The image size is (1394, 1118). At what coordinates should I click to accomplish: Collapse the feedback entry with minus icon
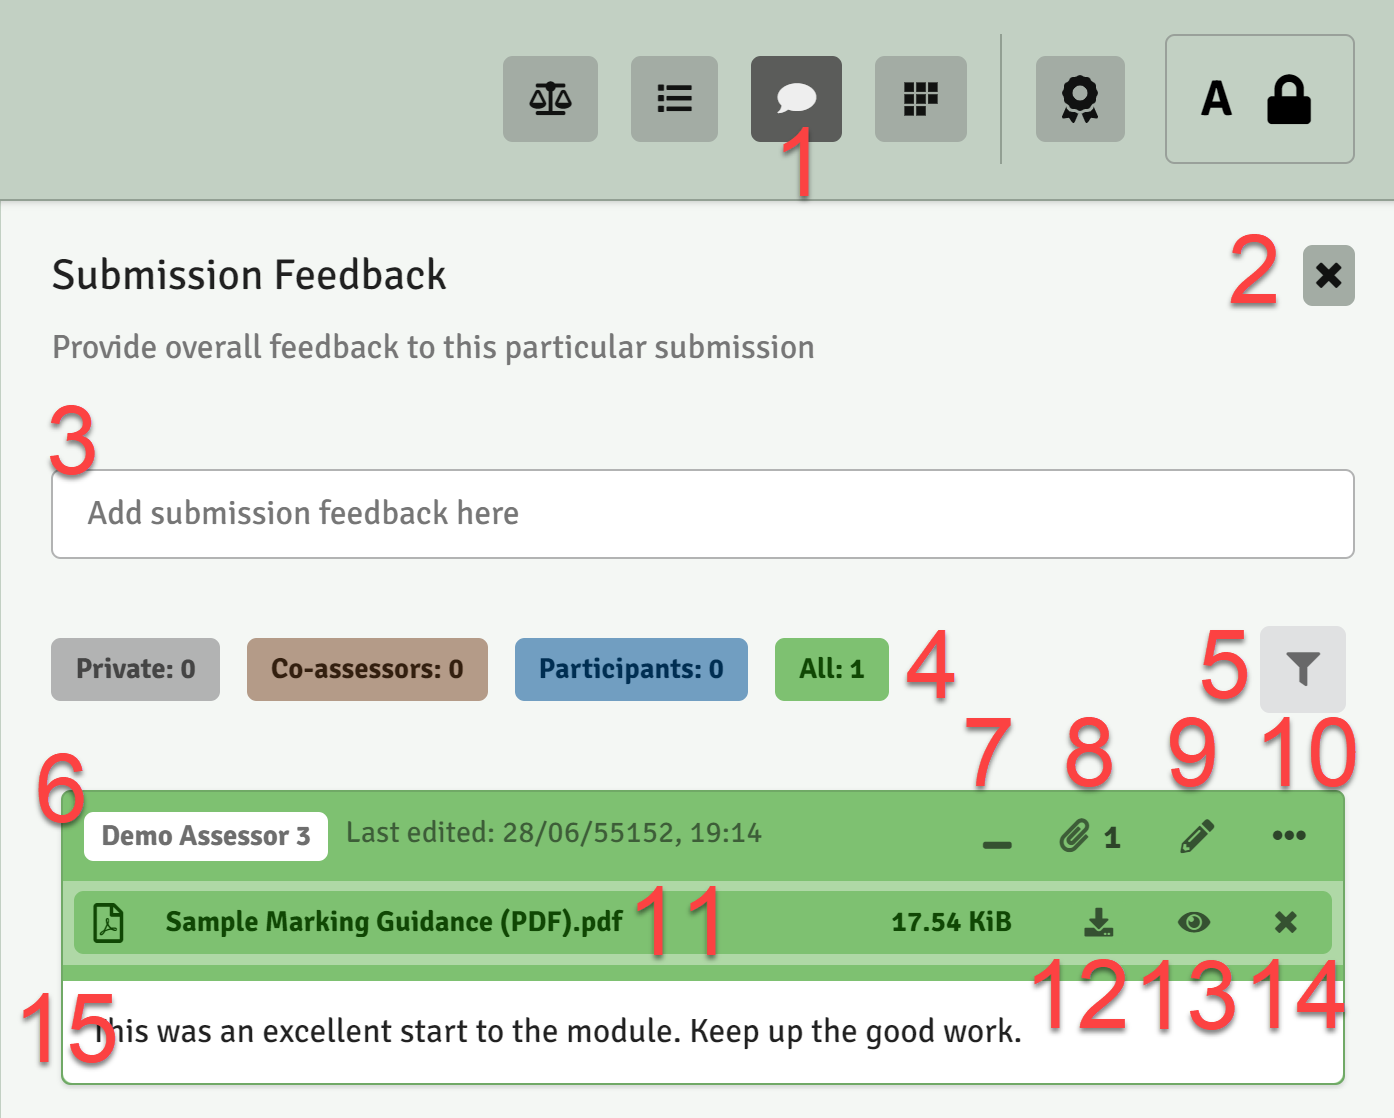pos(997,843)
